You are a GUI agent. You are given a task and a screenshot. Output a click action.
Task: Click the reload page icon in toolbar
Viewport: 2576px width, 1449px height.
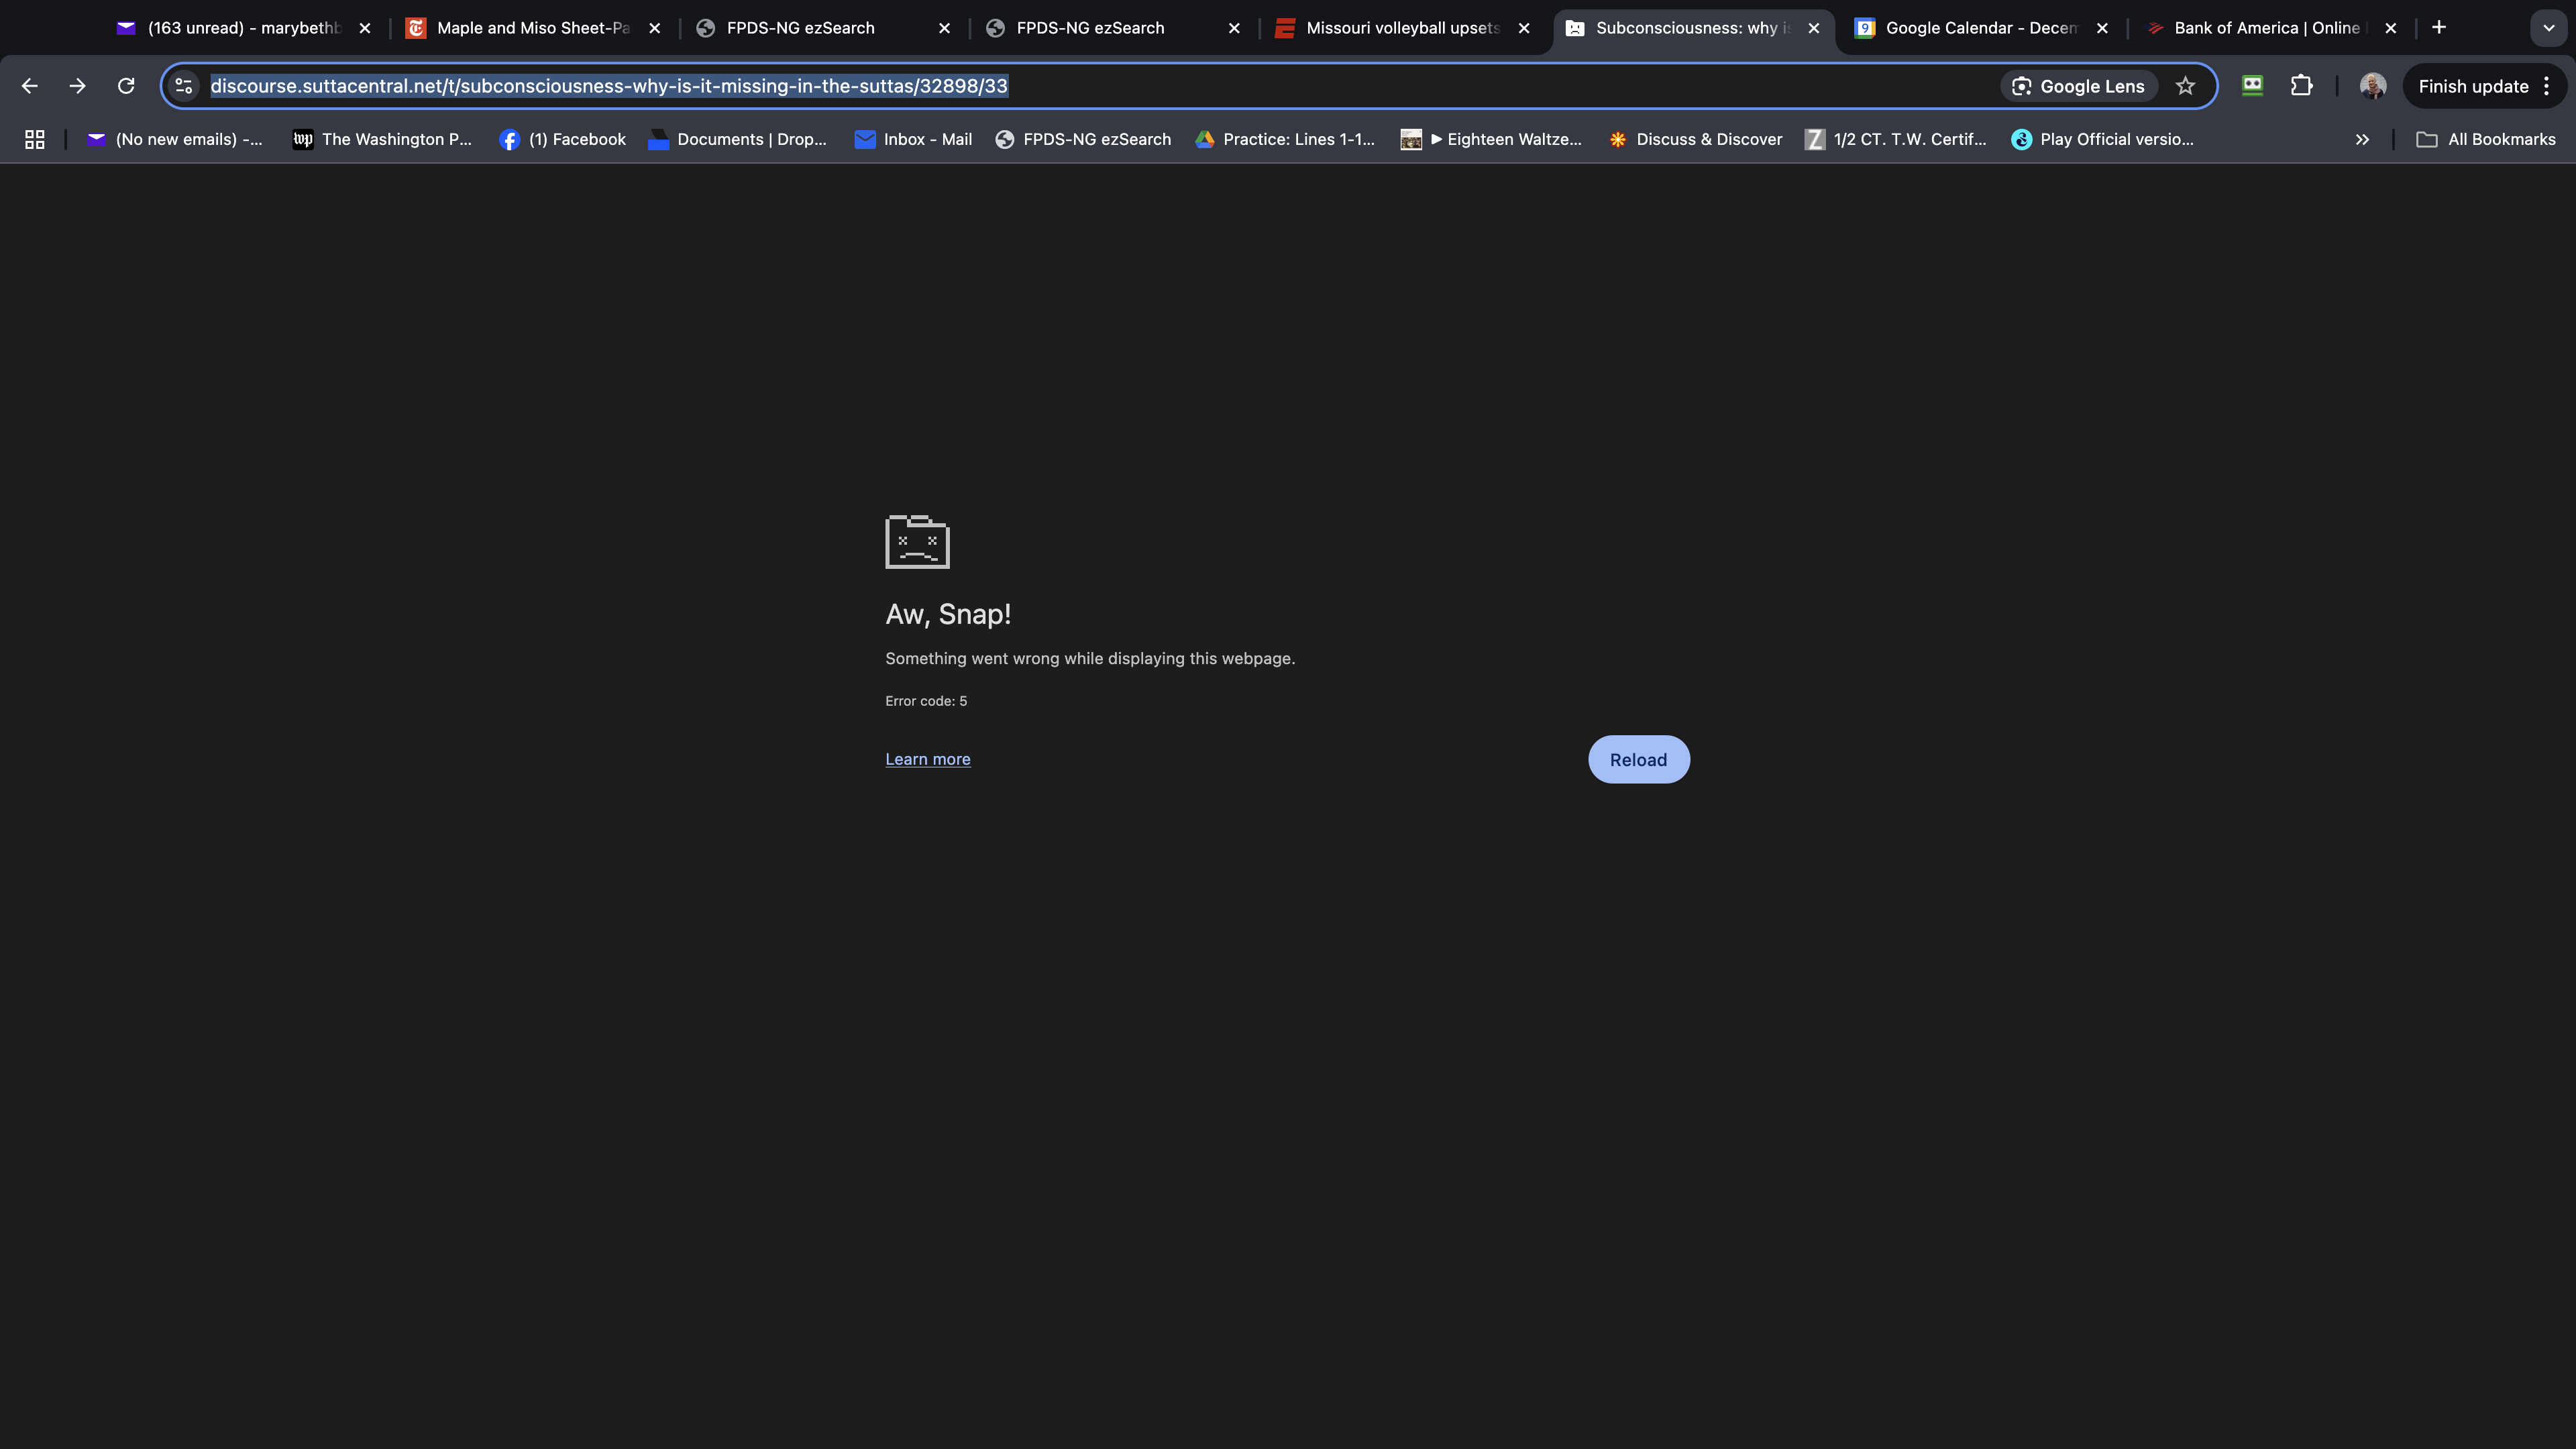pos(126,86)
